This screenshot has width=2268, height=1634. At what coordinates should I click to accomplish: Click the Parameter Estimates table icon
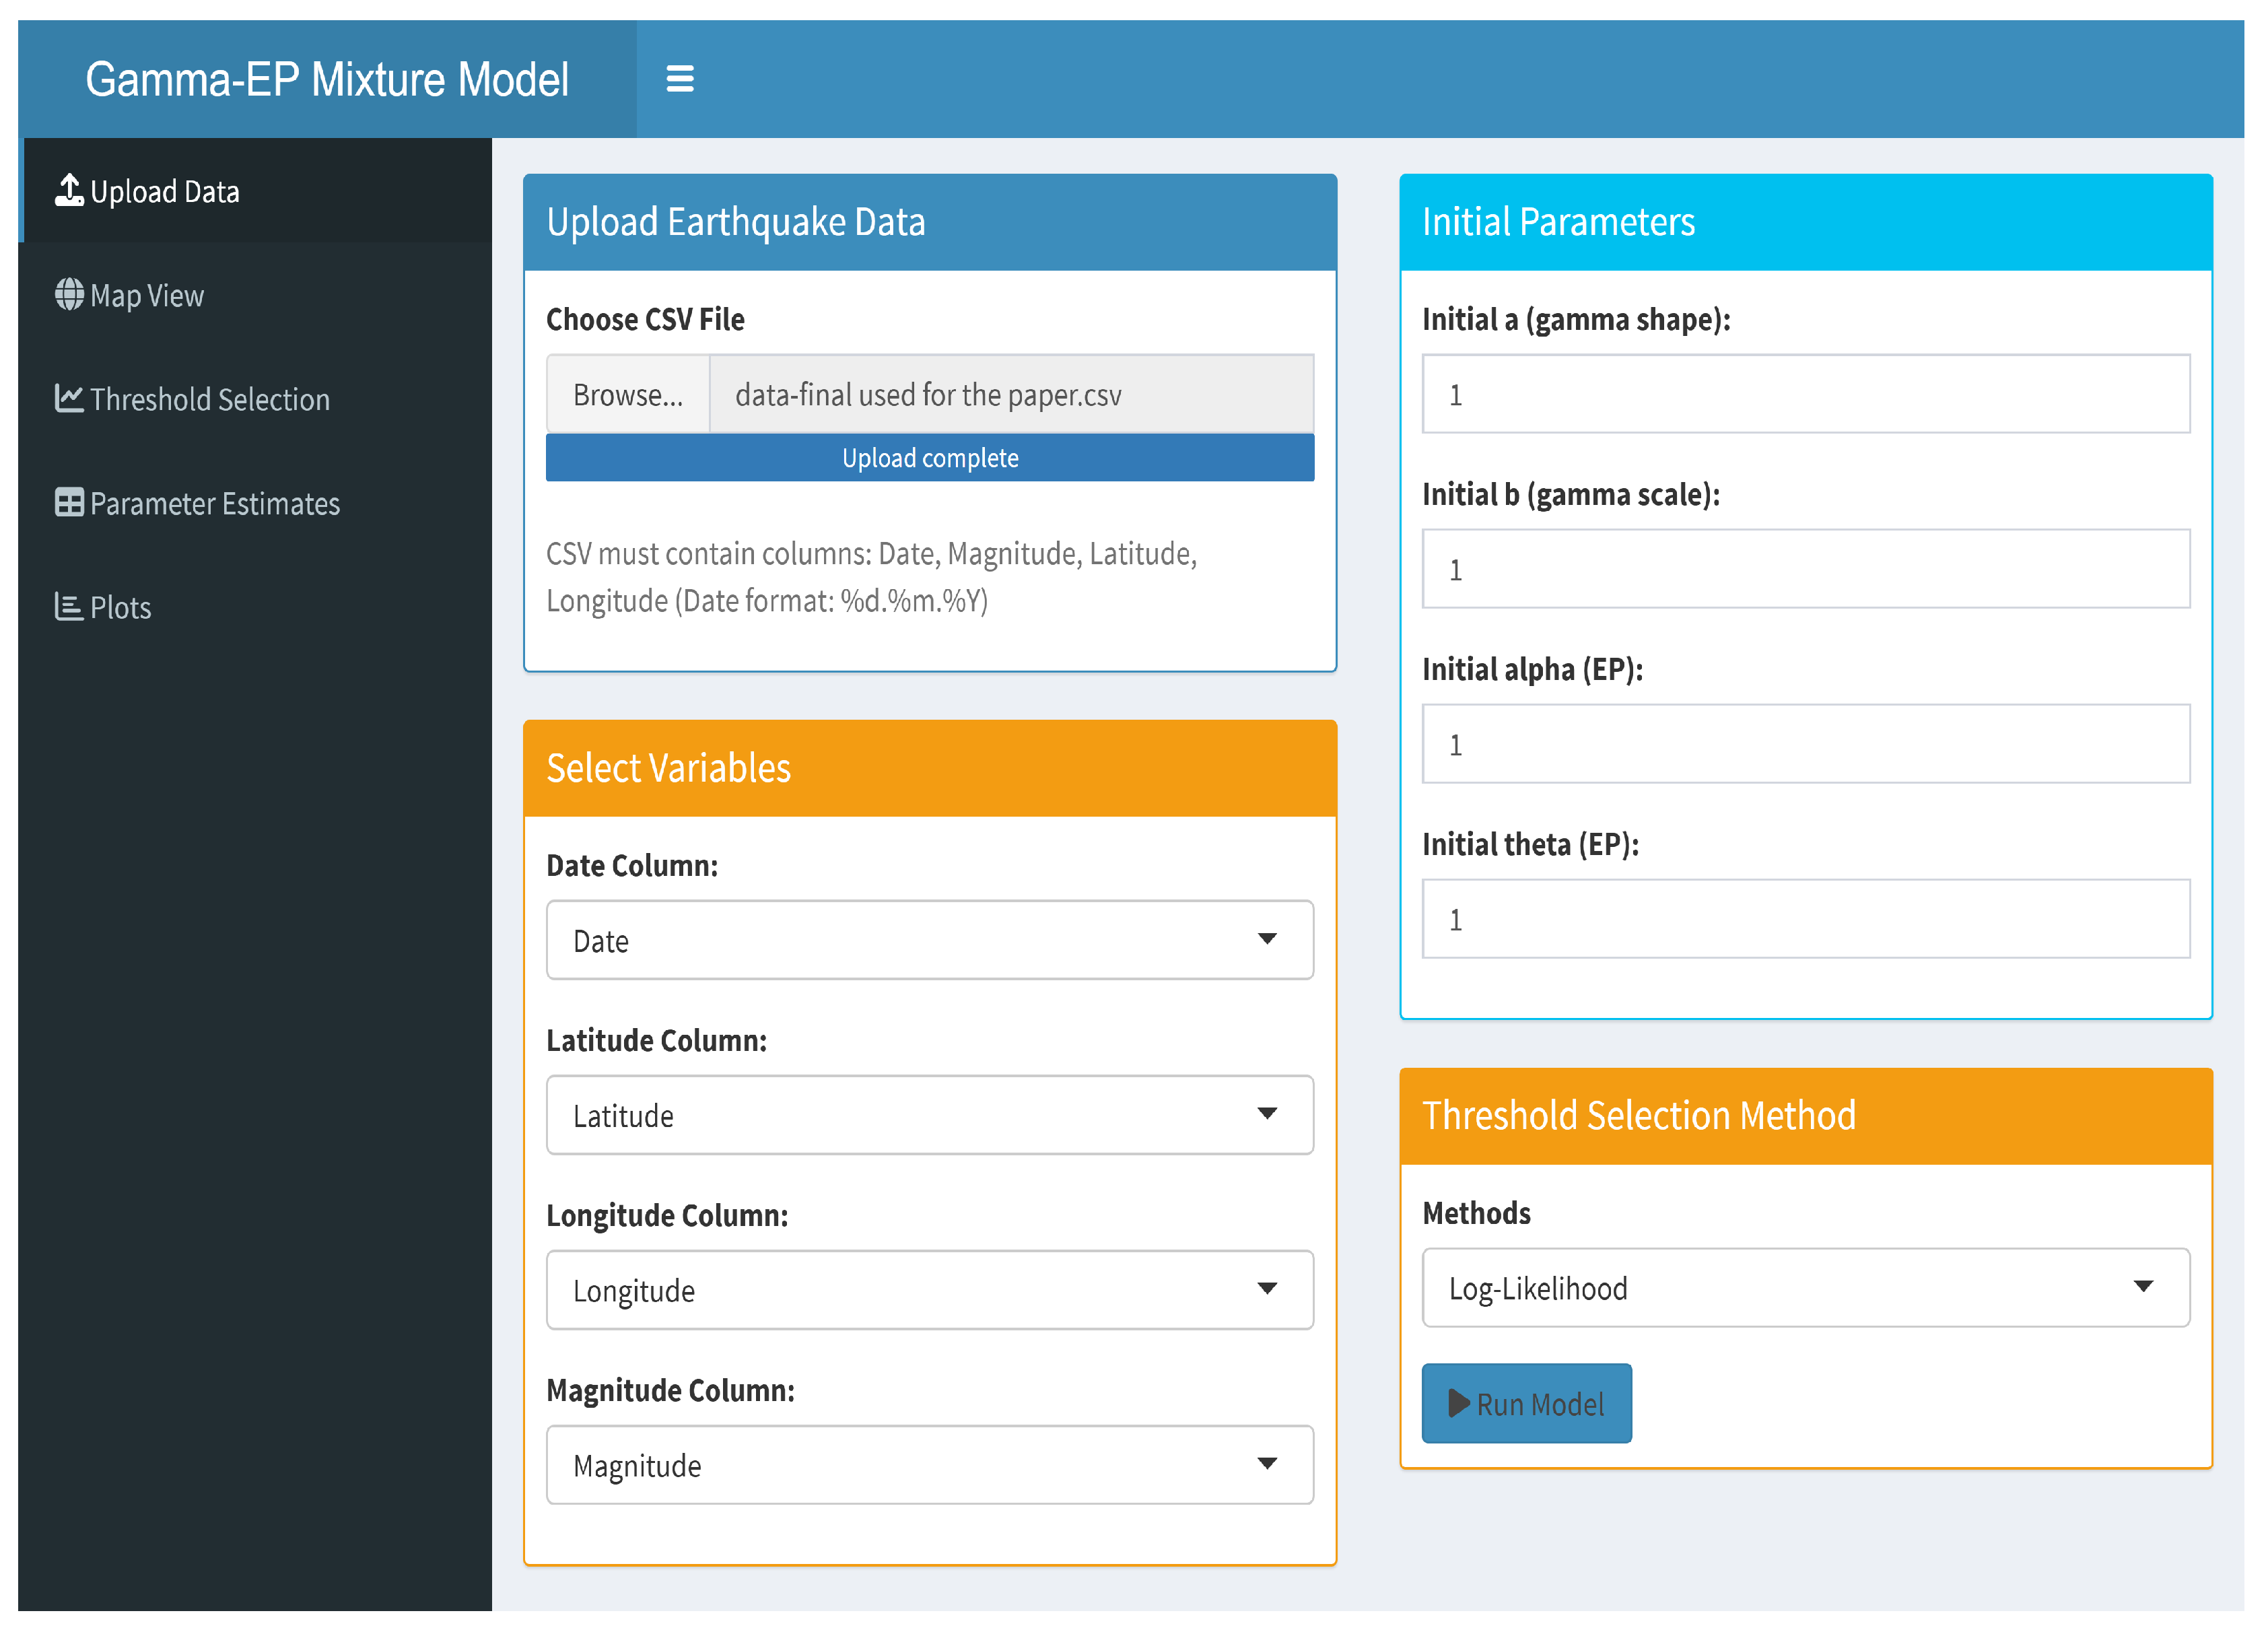(x=69, y=502)
